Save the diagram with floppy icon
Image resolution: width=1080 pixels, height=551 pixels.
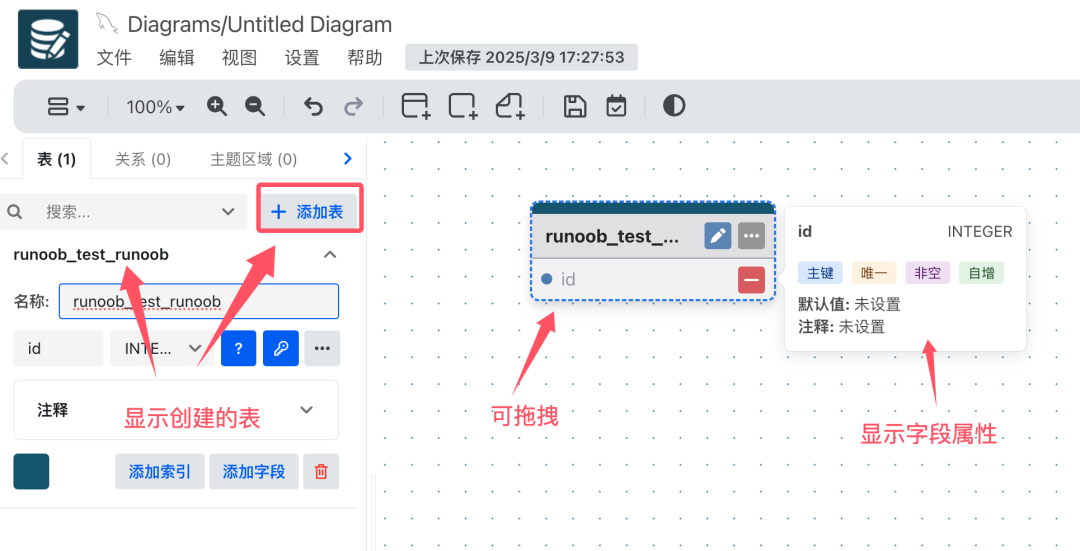pyautogui.click(x=575, y=106)
